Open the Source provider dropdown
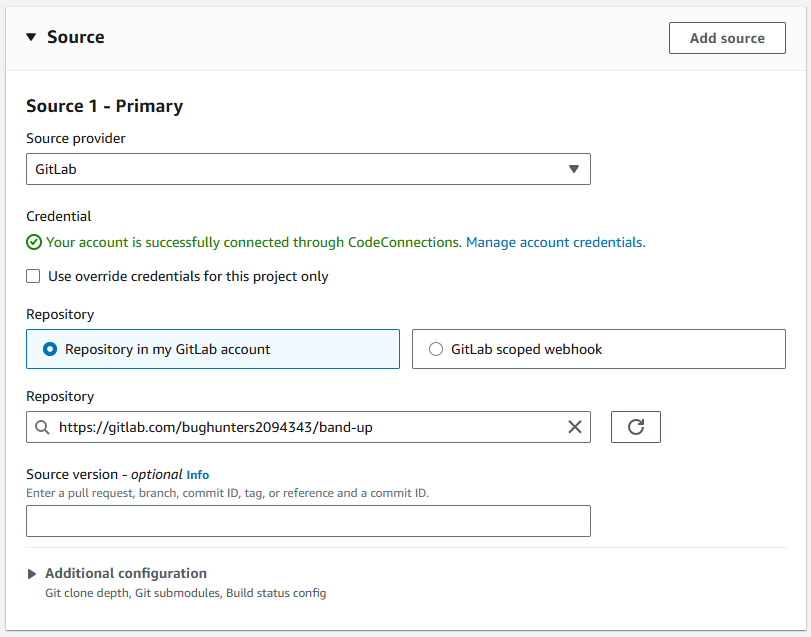Image resolution: width=811 pixels, height=637 pixels. [308, 169]
